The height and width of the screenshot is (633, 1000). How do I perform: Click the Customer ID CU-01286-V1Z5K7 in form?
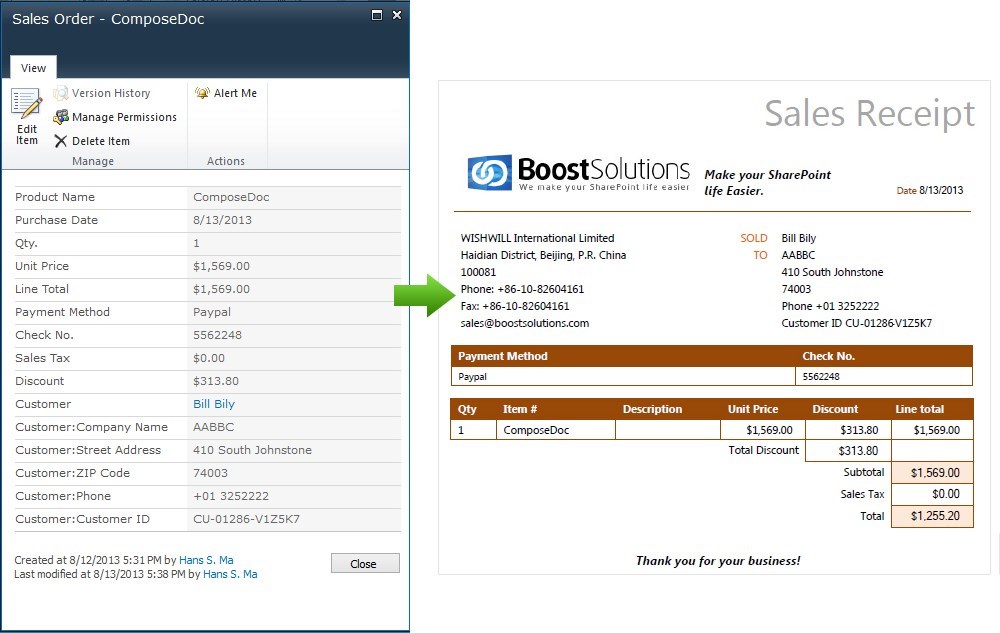[x=246, y=519]
